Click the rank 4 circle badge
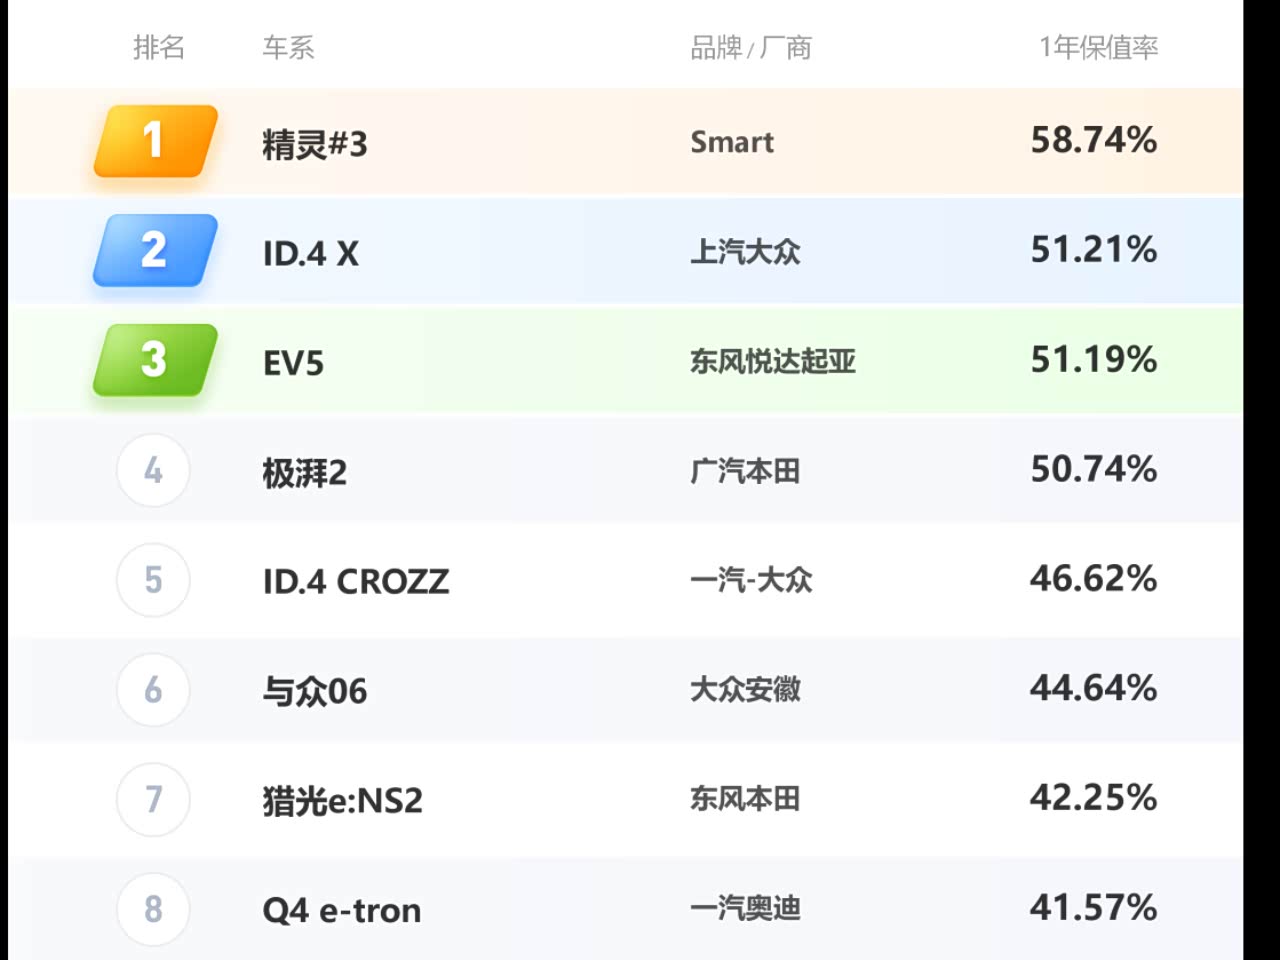Viewport: 1280px width, 960px height. coord(153,470)
